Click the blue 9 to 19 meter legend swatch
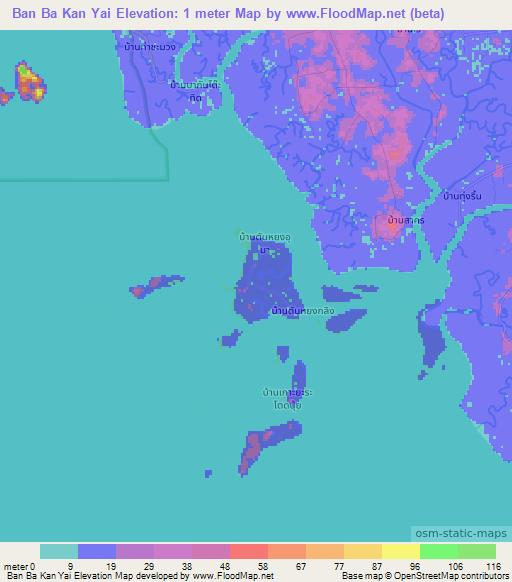512x582 pixels. pos(97,551)
